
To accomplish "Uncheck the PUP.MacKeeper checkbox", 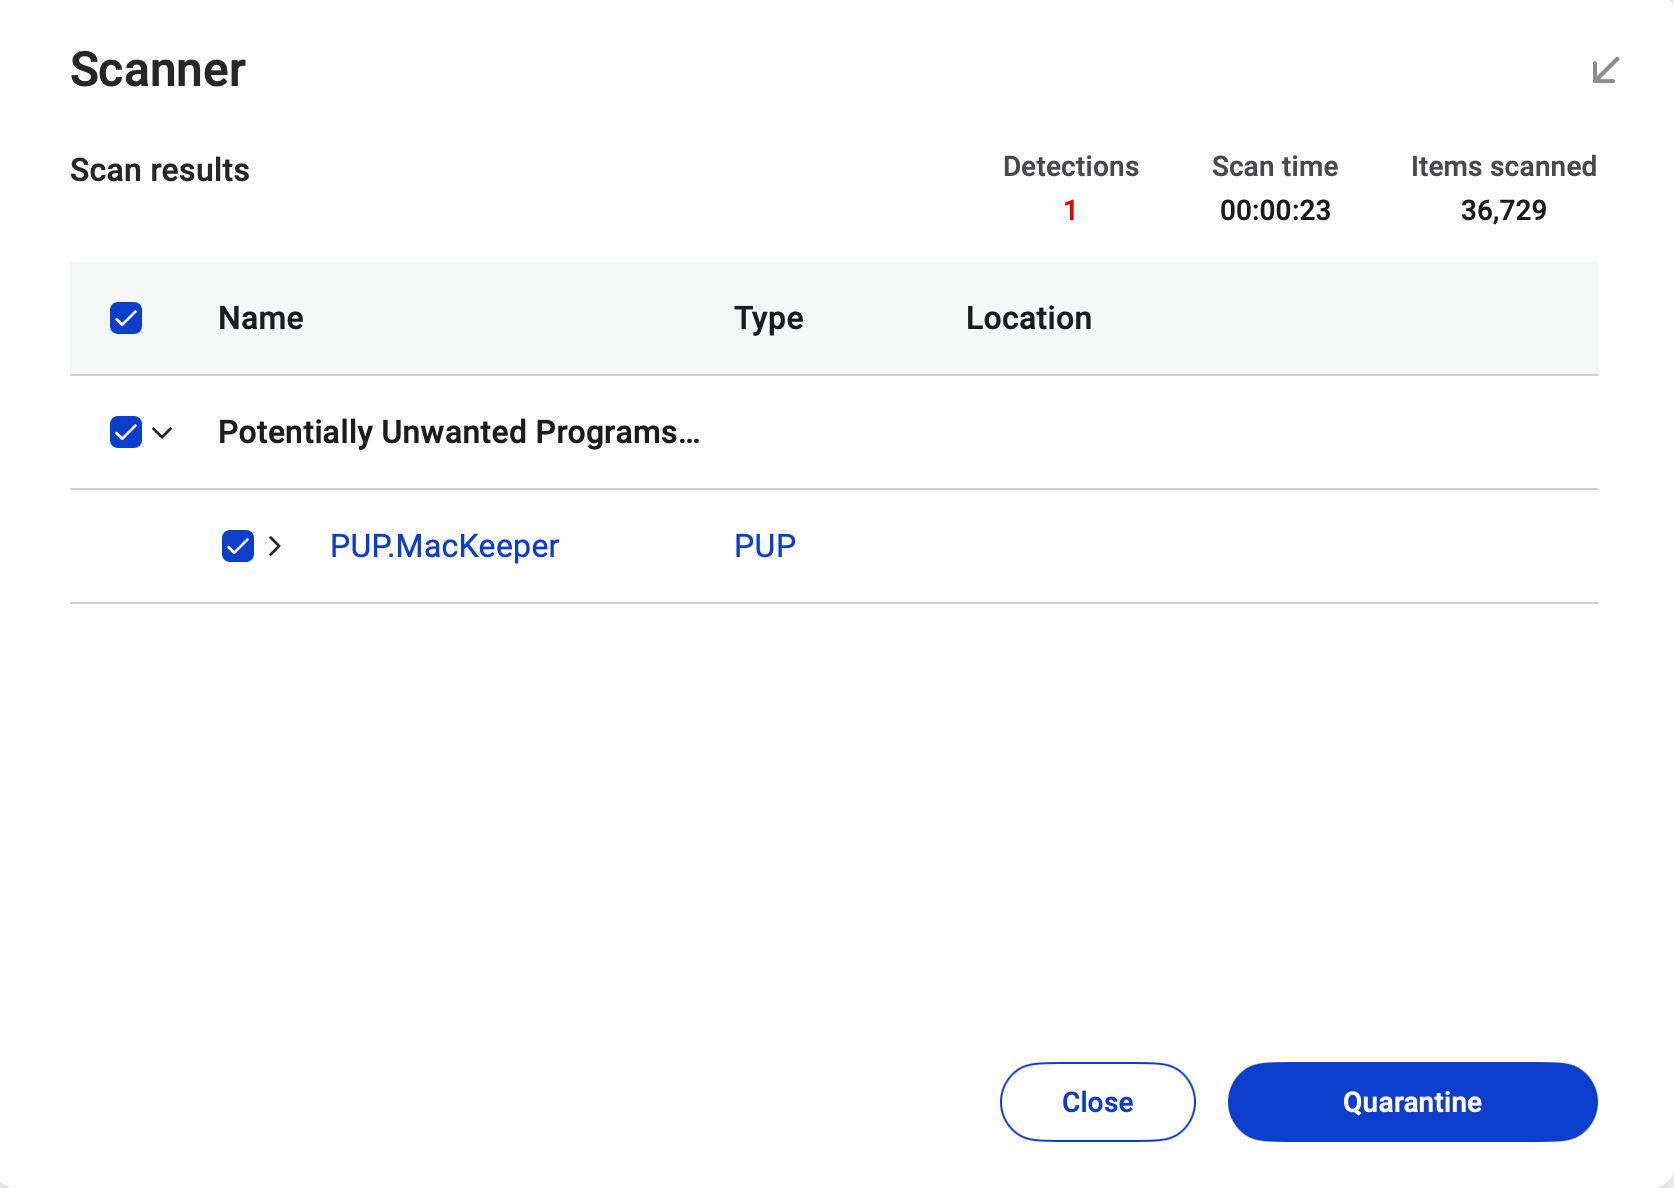I will [237, 546].
